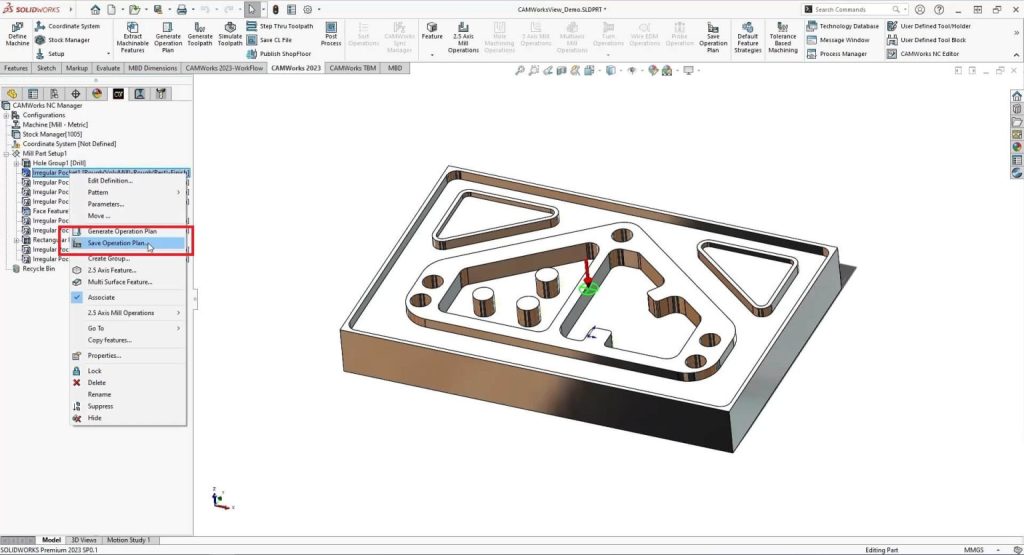Start Simulate Toolpath

[x=230, y=34]
